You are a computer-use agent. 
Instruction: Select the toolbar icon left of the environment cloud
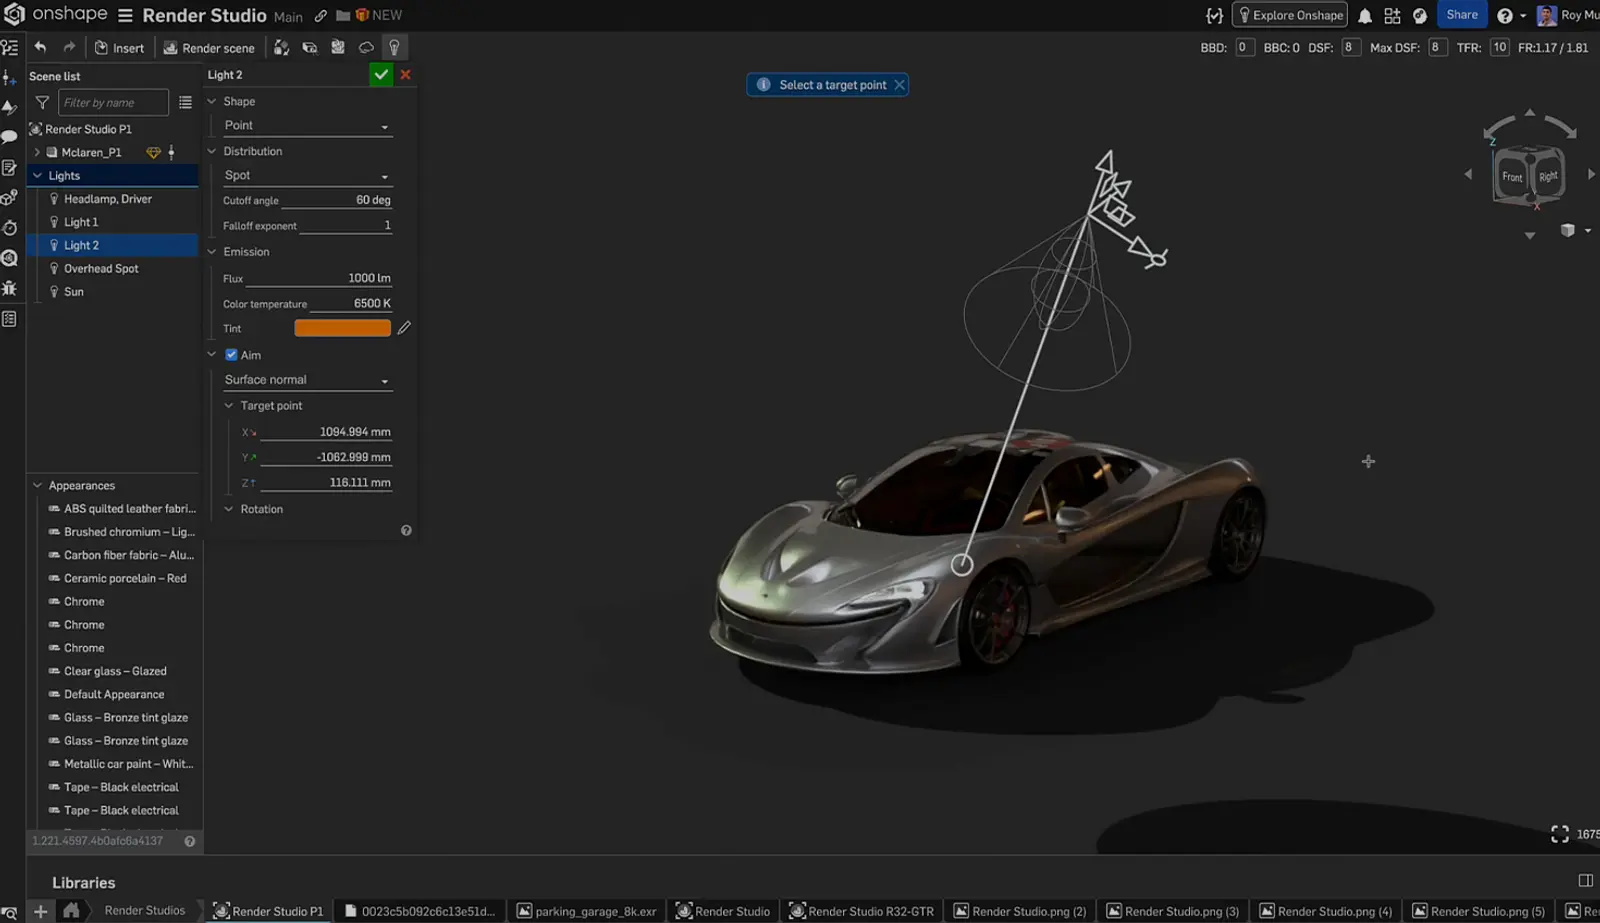pyautogui.click(x=338, y=47)
